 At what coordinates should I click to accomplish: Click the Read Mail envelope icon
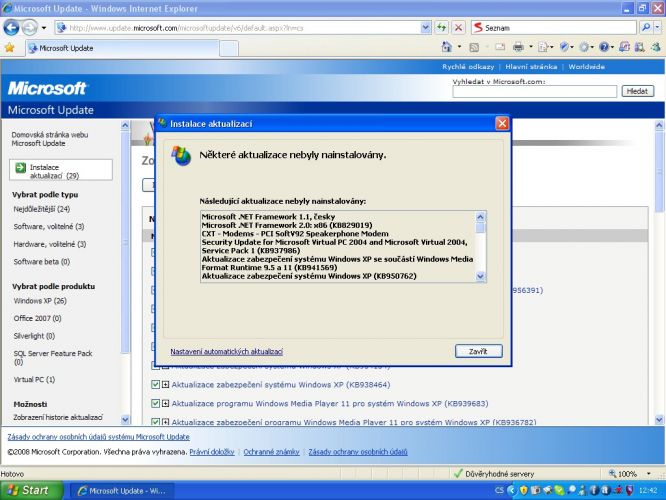[500, 47]
